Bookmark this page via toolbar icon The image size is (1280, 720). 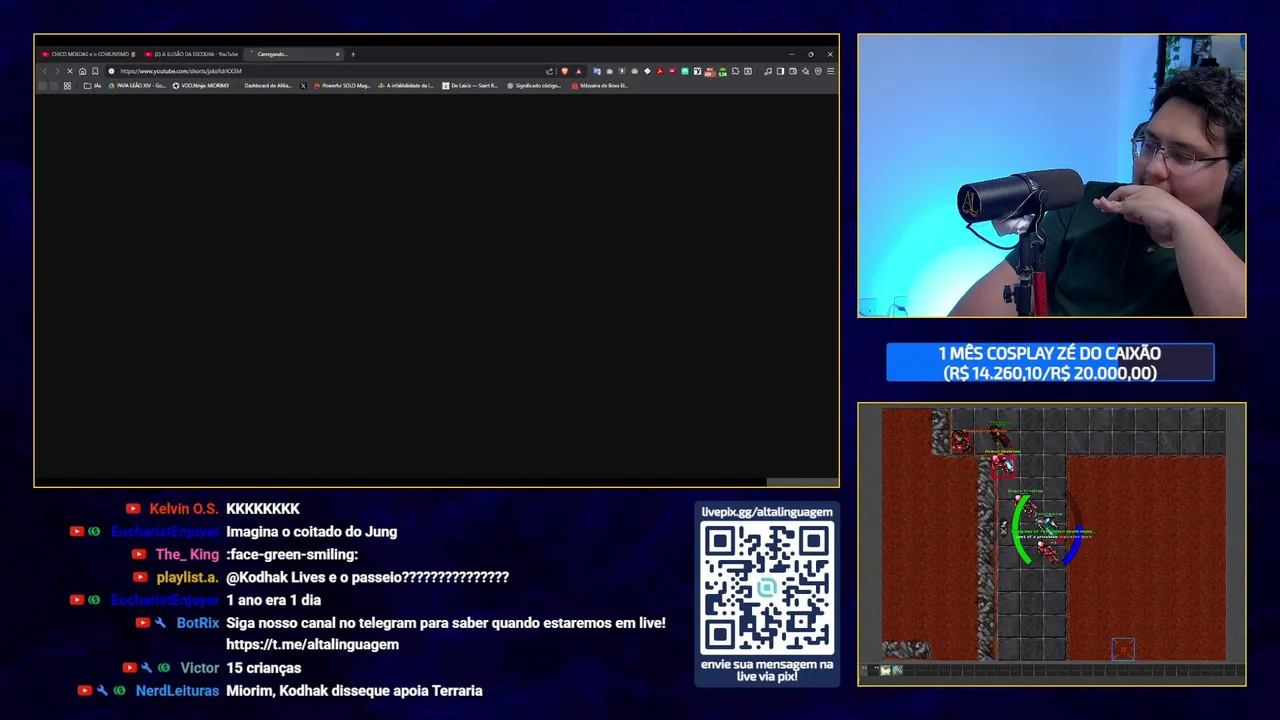95,71
